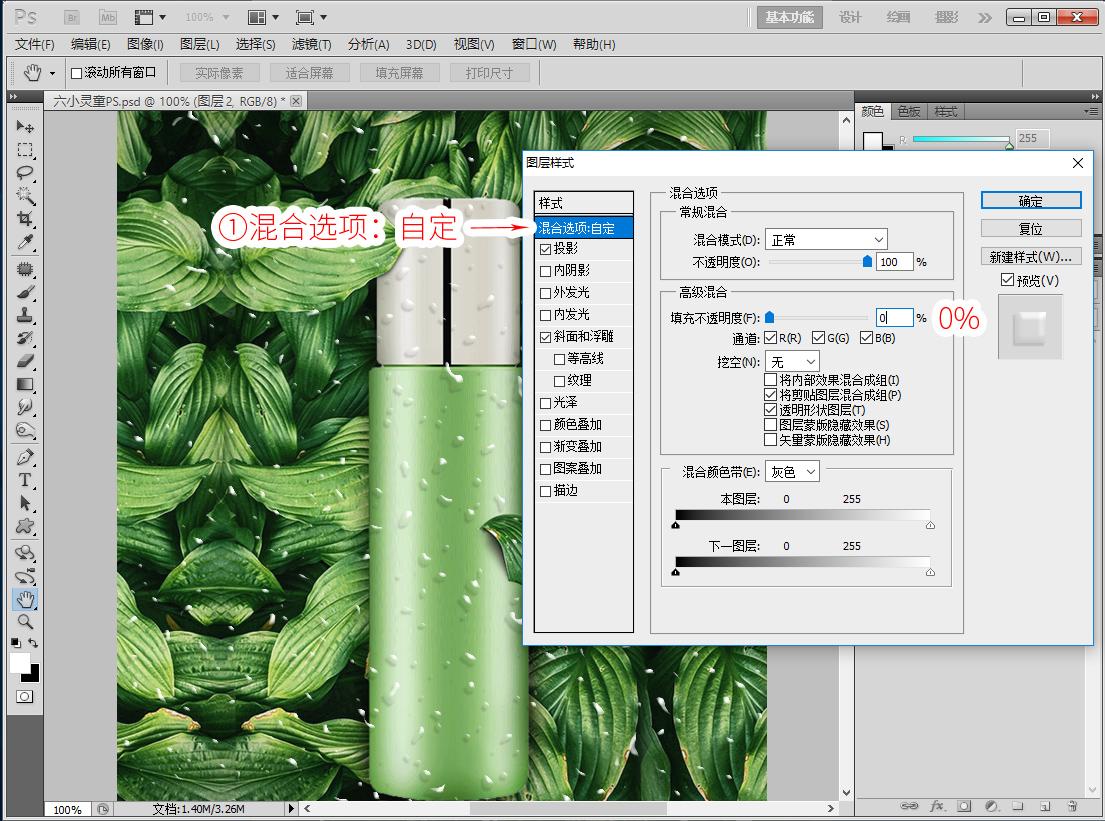Image resolution: width=1105 pixels, height=821 pixels.
Task: Select the Horizontal Type tool
Action: coord(26,480)
